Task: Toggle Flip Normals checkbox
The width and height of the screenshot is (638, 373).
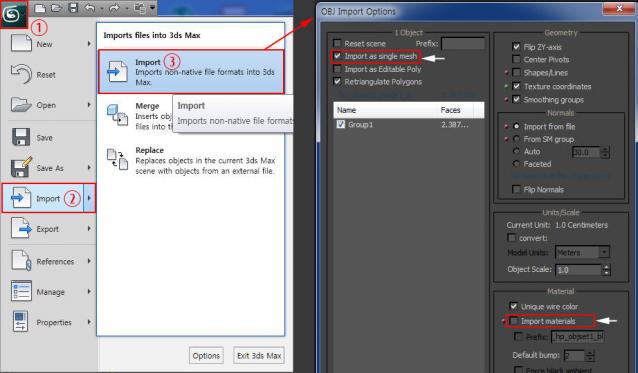Action: [516, 189]
